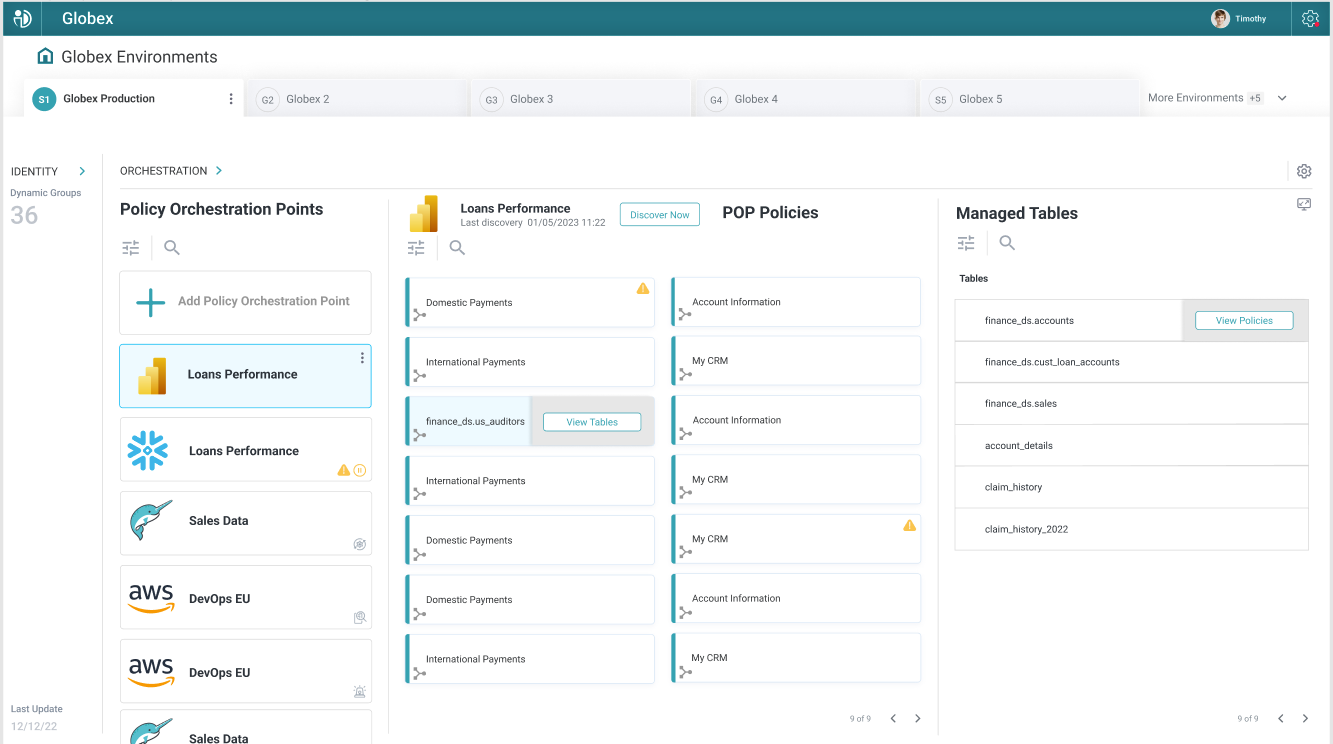Open filter options under Policy Orchestration Points

click(x=131, y=248)
